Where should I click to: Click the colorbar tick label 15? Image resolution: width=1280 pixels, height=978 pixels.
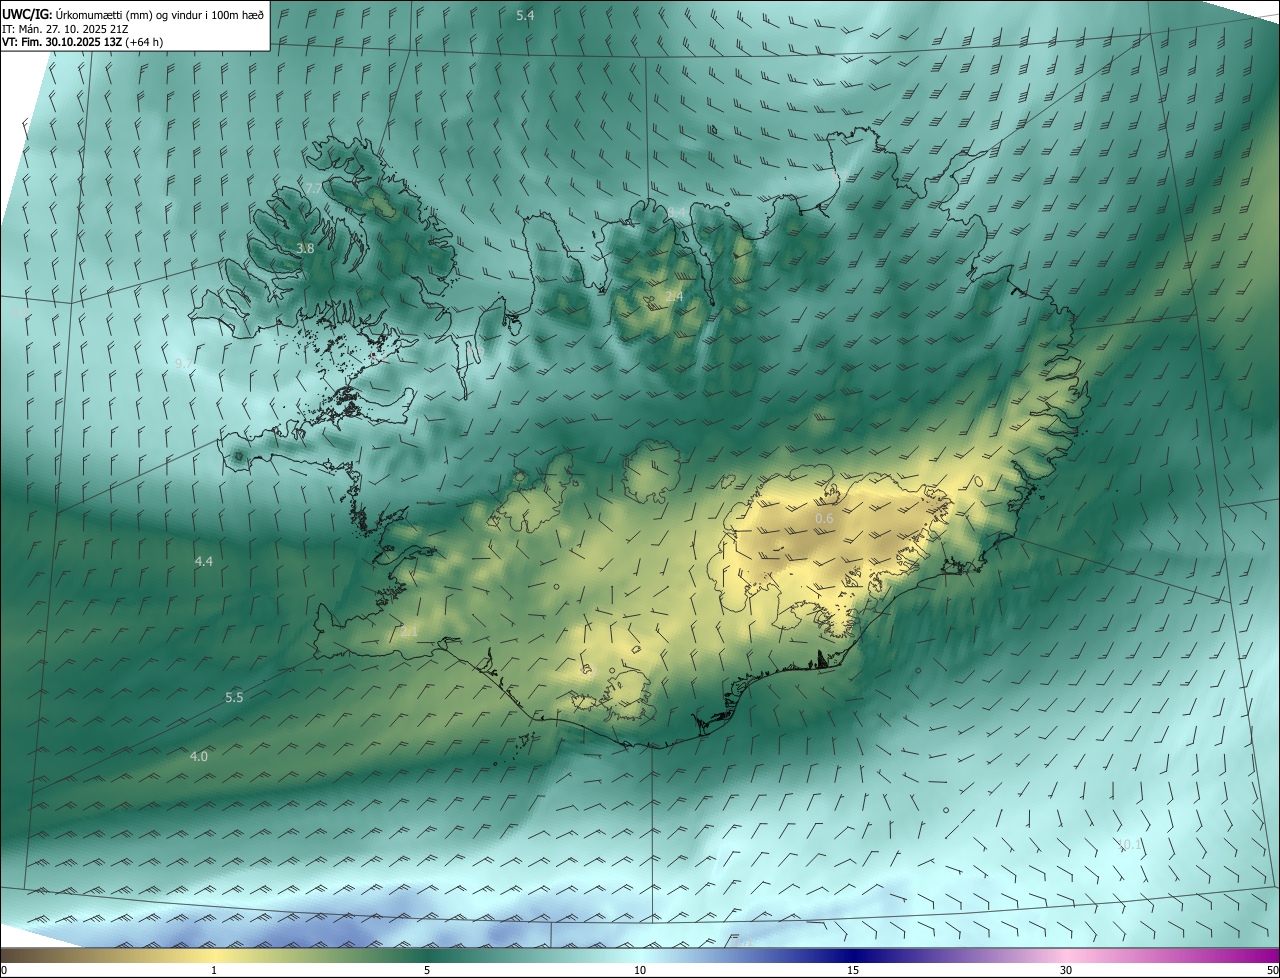click(x=853, y=971)
